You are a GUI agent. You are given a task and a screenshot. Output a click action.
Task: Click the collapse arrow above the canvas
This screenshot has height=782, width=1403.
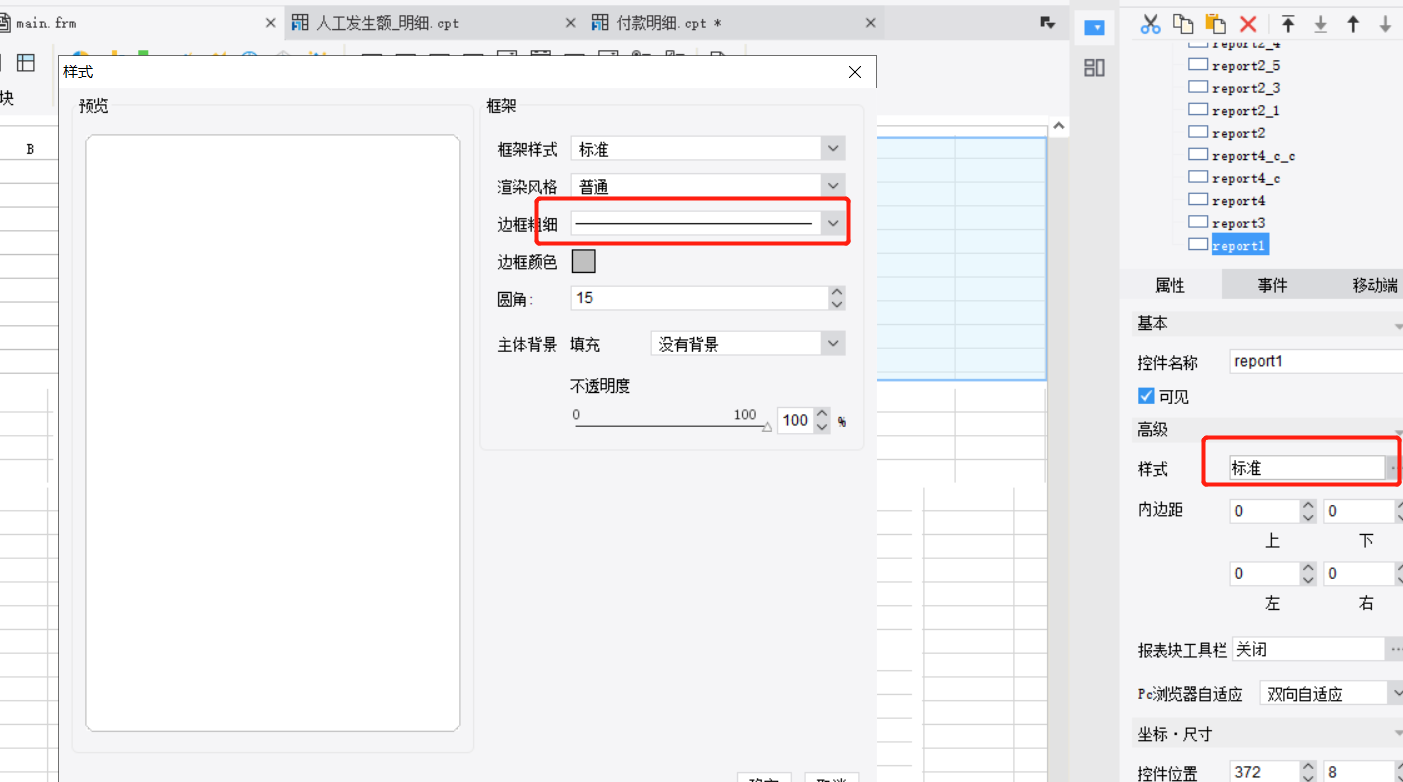(1058, 126)
